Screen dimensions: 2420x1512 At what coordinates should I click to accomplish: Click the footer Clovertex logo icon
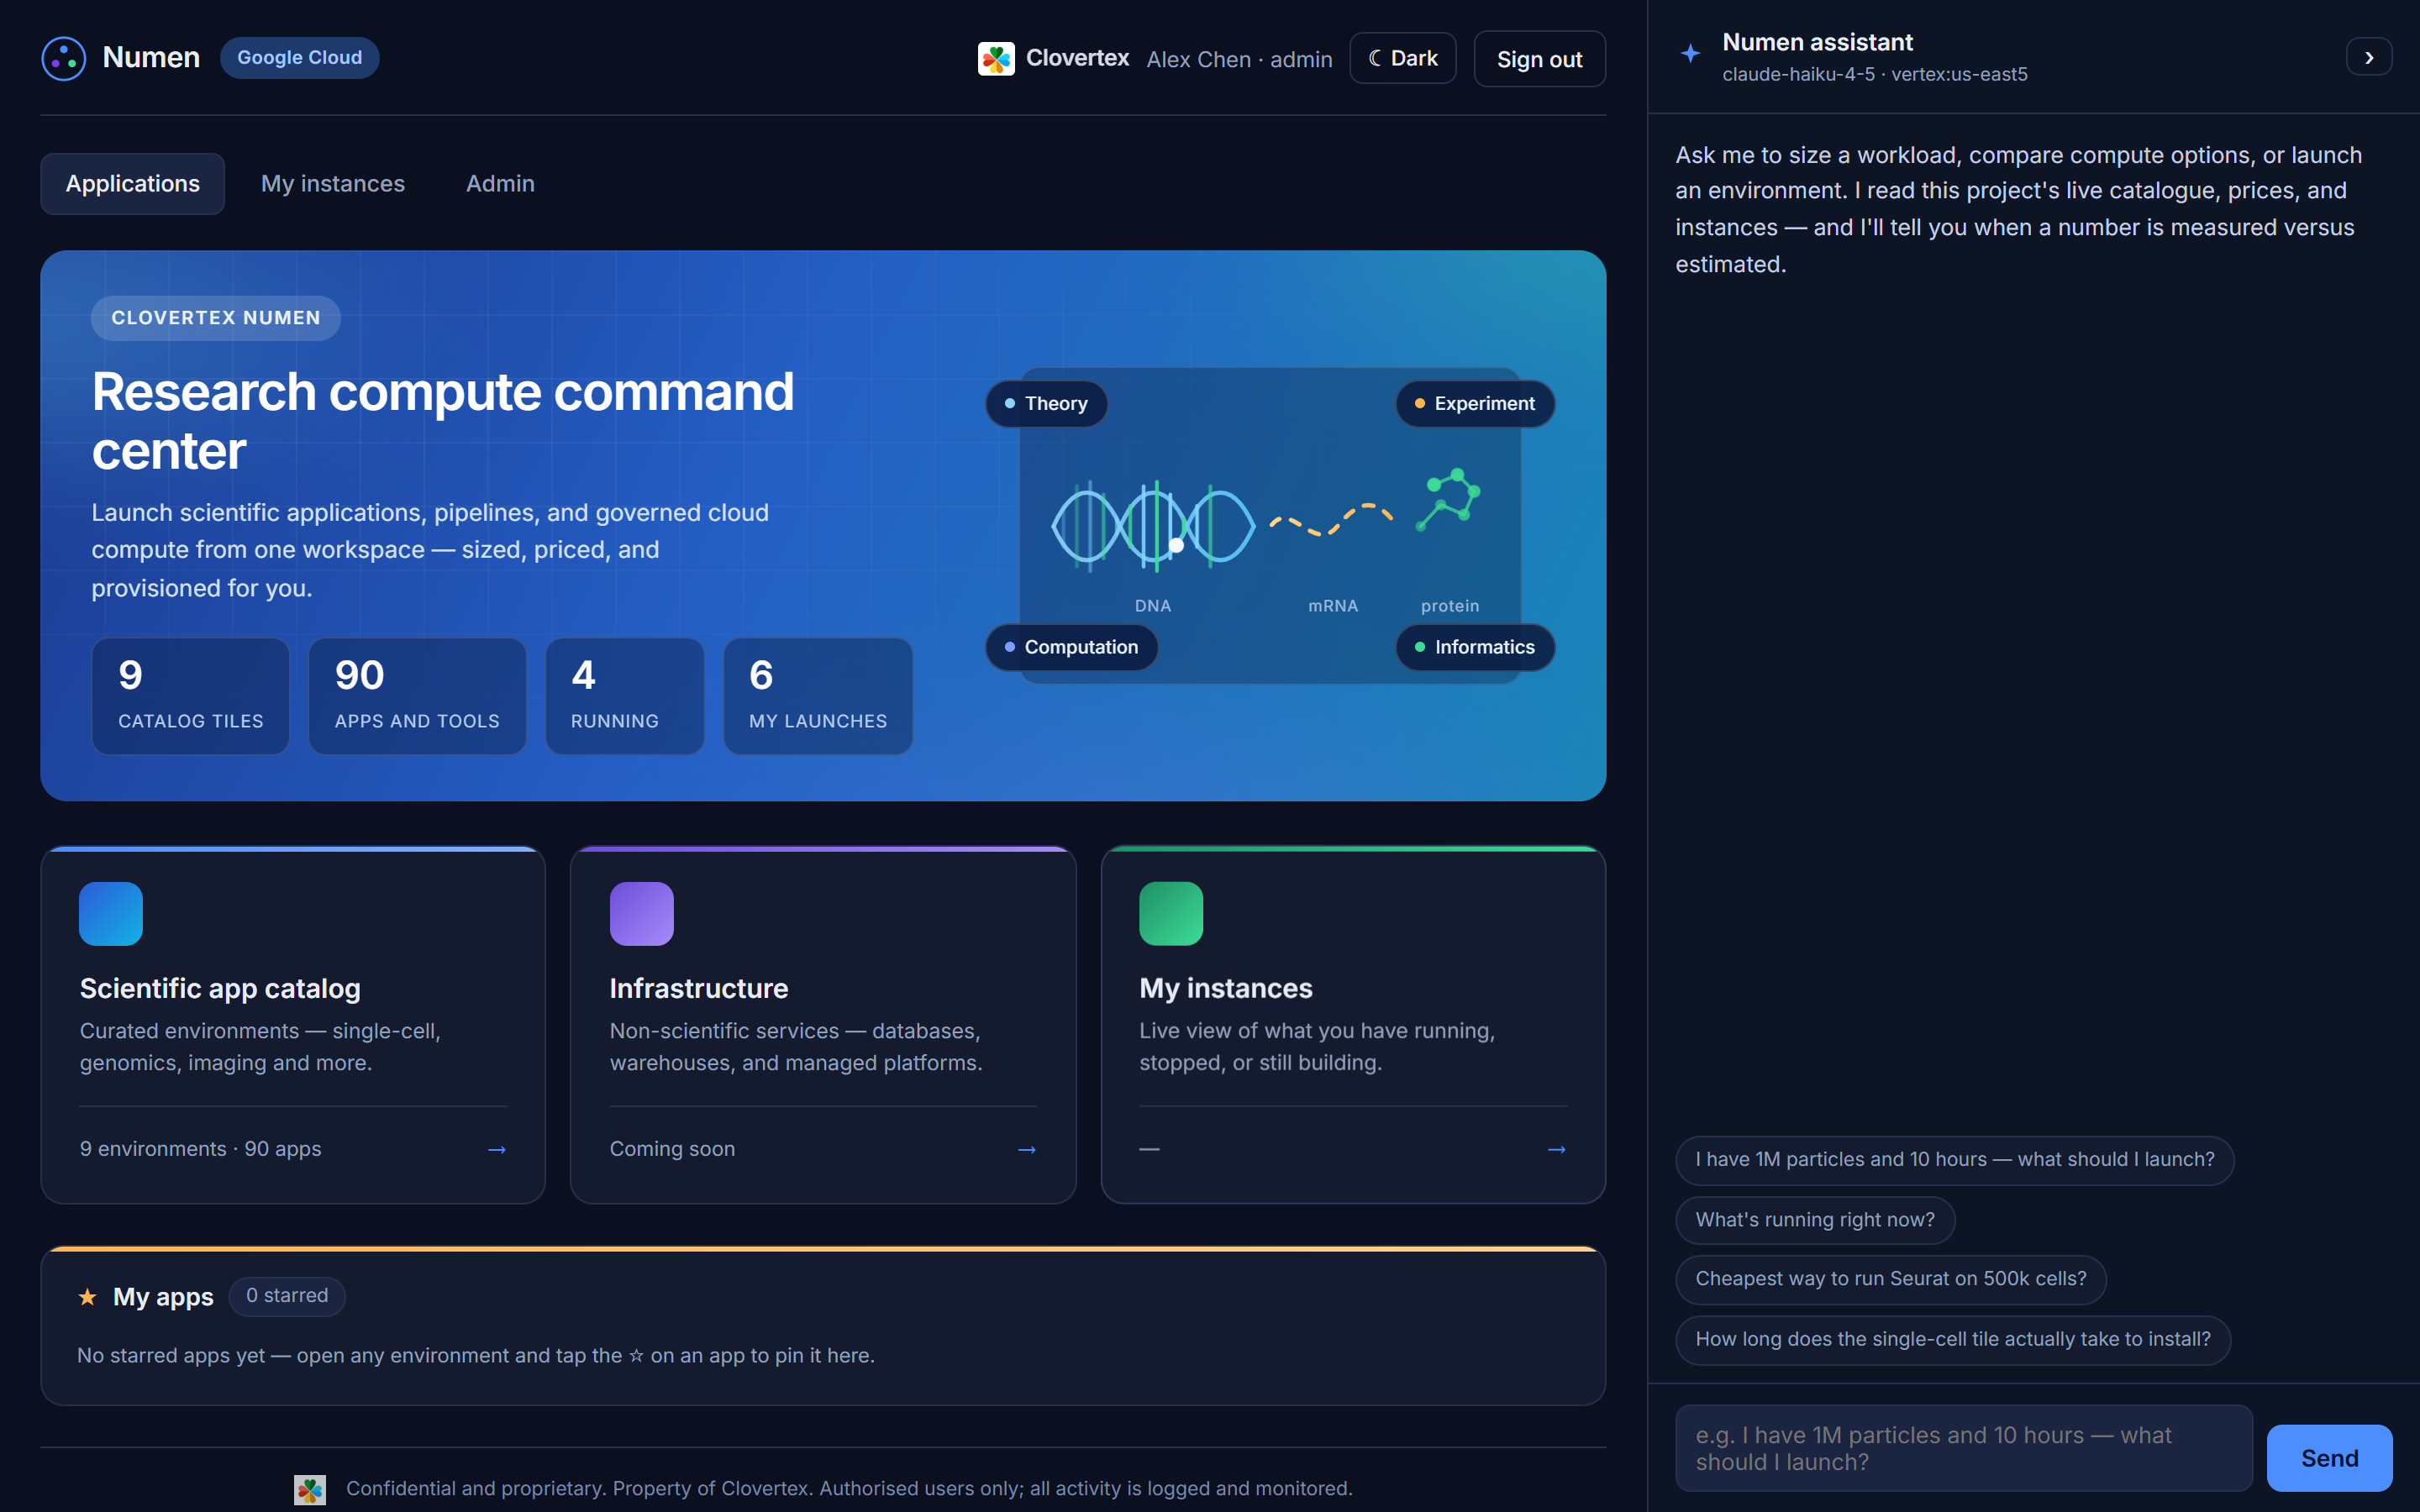tap(310, 1489)
